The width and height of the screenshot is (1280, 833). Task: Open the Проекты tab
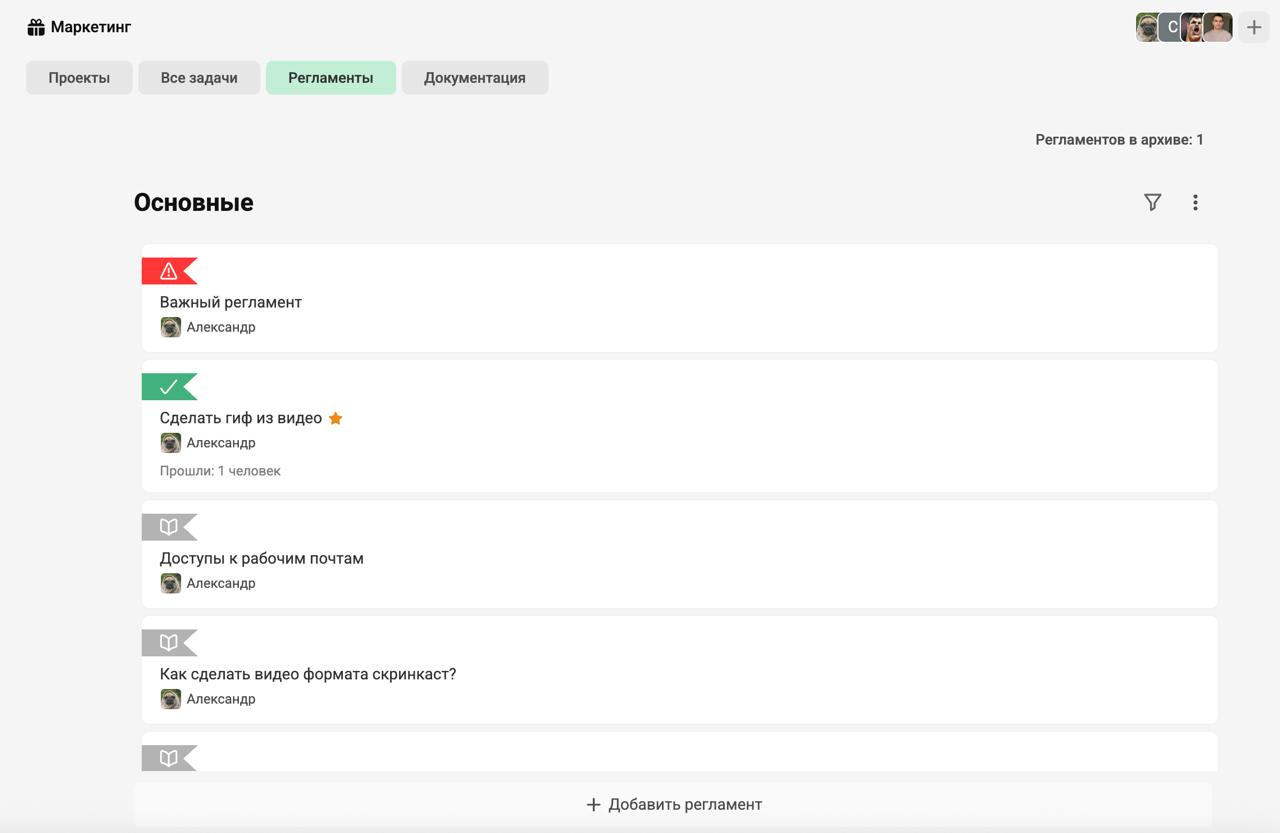79,78
